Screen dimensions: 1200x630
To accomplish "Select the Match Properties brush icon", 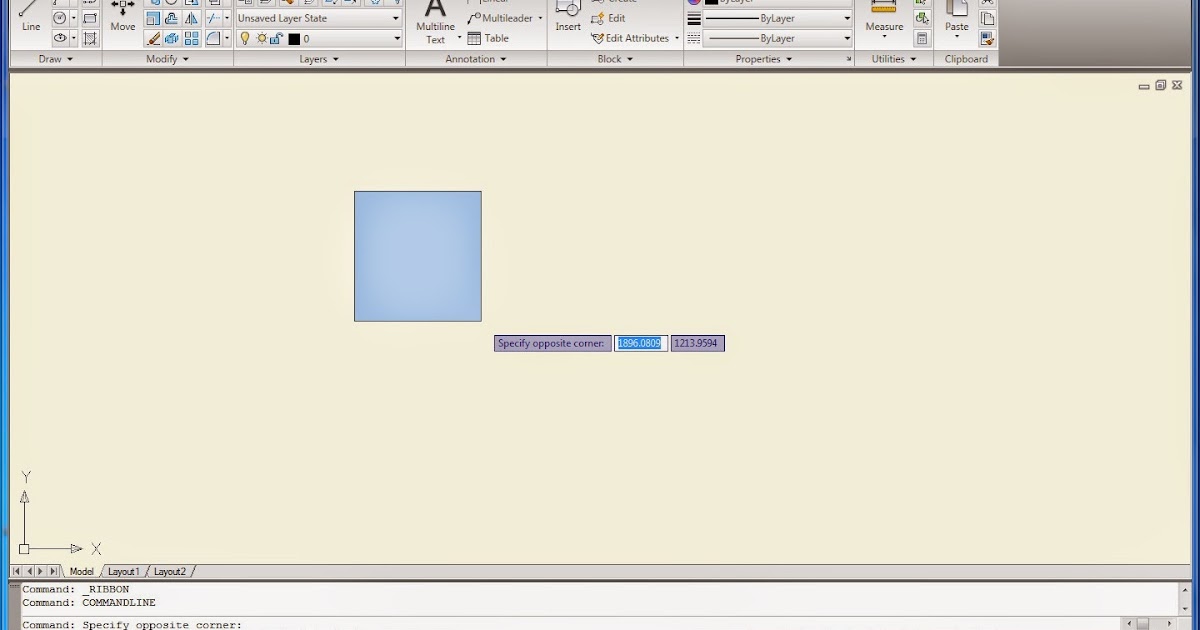I will (x=988, y=38).
